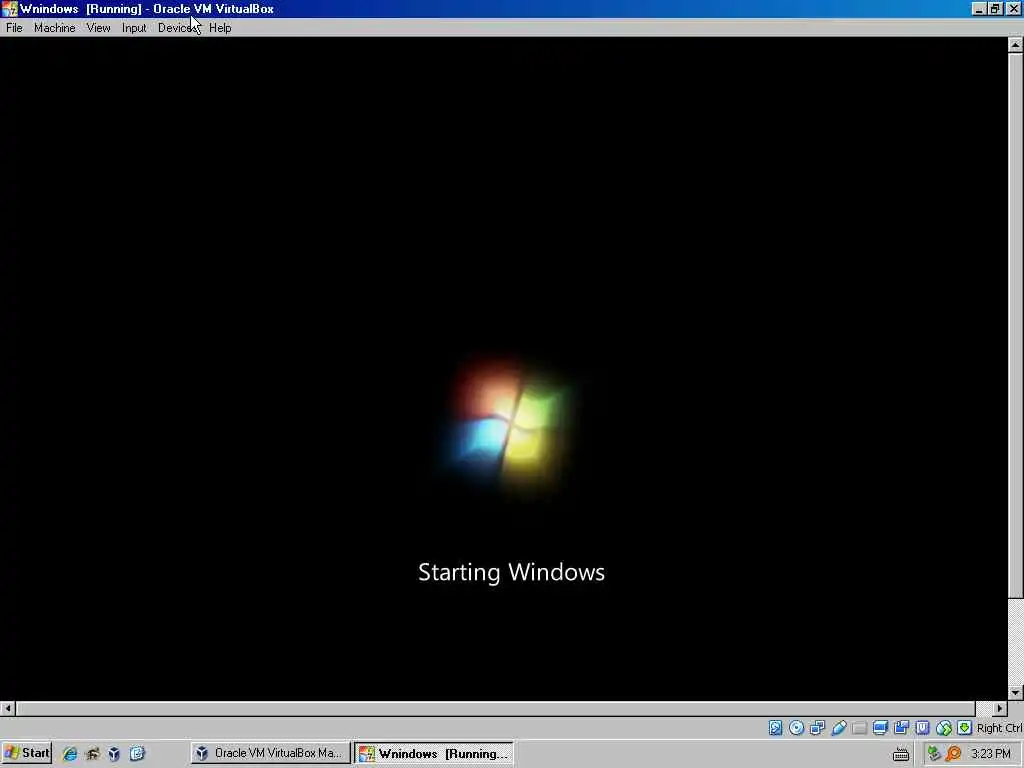Click the USB devices status icon
Viewport: 1024px width, 768px height.
839,728
